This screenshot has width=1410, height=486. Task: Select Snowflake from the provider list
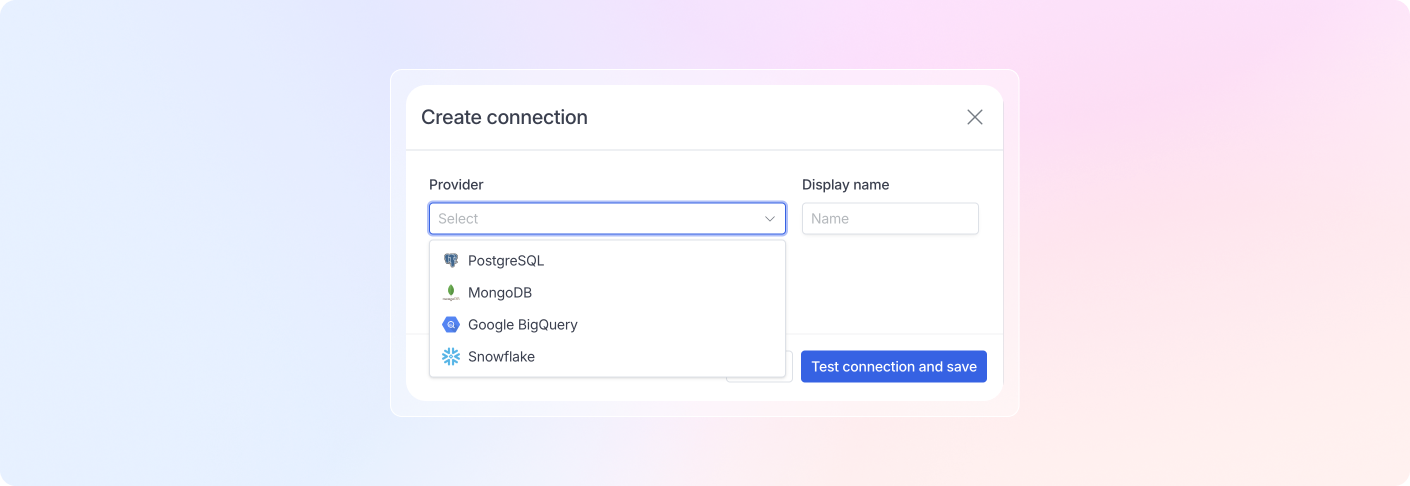click(607, 357)
